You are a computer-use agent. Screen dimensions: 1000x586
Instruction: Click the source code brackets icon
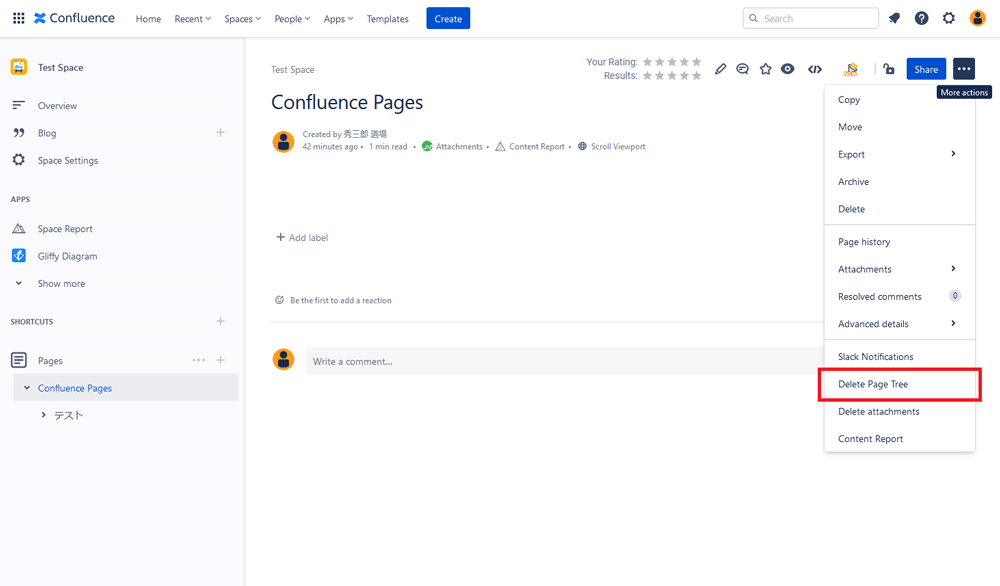(815, 69)
